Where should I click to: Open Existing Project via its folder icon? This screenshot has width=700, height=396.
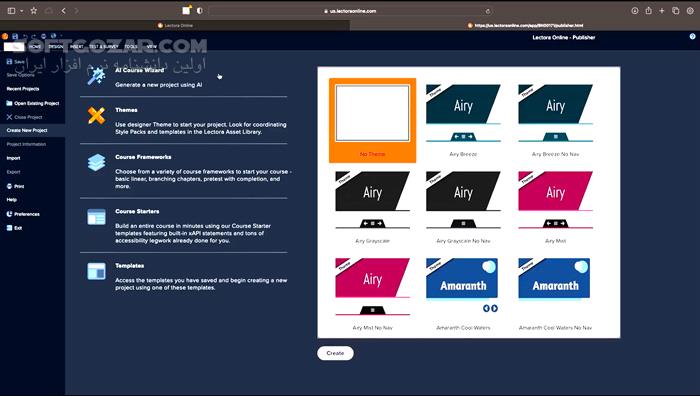[9, 103]
